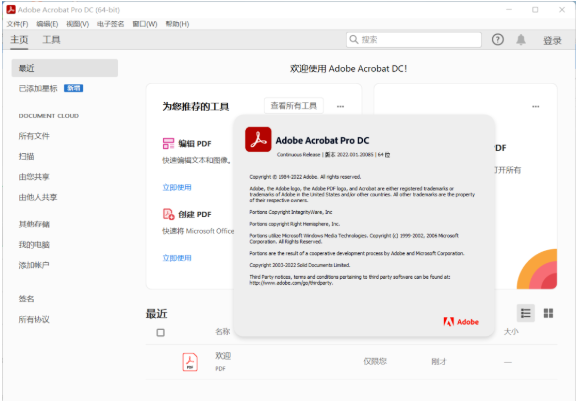The height and width of the screenshot is (401, 576).
Task: Click the thirdparty URL in About dialog
Action: tap(291, 283)
